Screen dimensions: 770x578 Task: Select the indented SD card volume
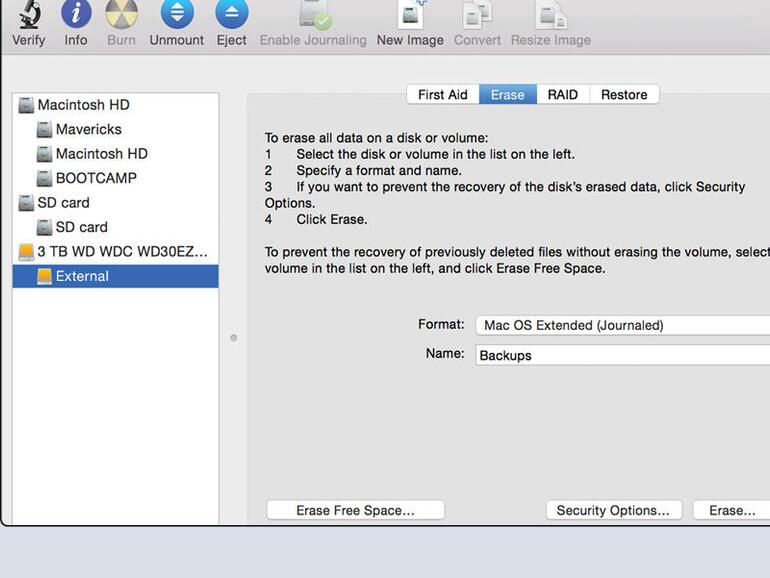pos(115,227)
